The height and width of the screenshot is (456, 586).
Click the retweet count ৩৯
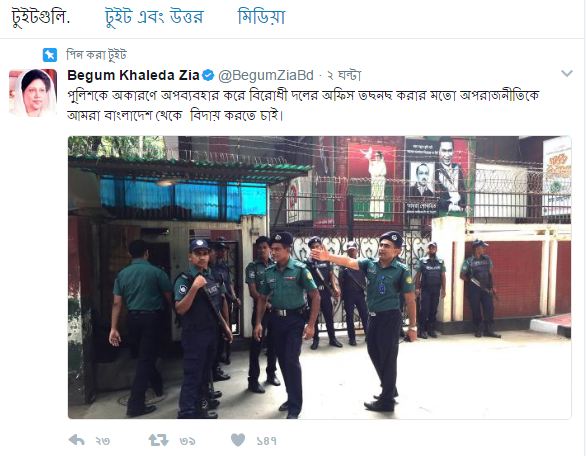click(x=187, y=441)
